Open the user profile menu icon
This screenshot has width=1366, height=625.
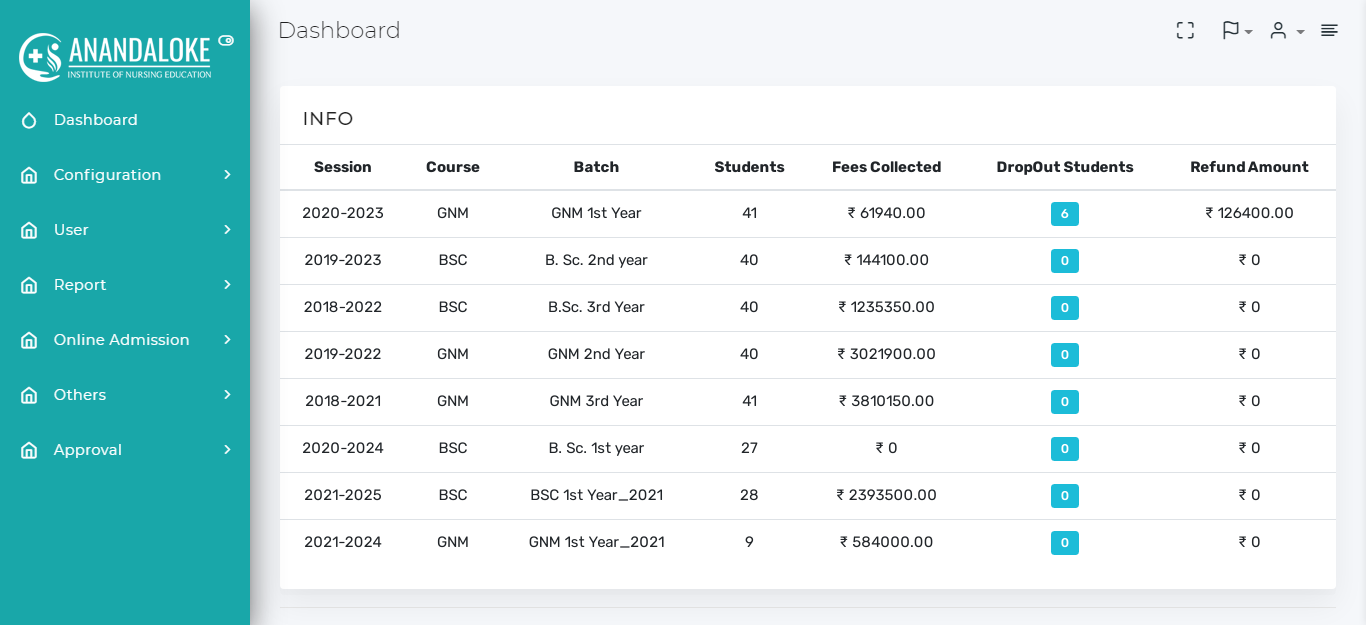pyautogui.click(x=1285, y=31)
